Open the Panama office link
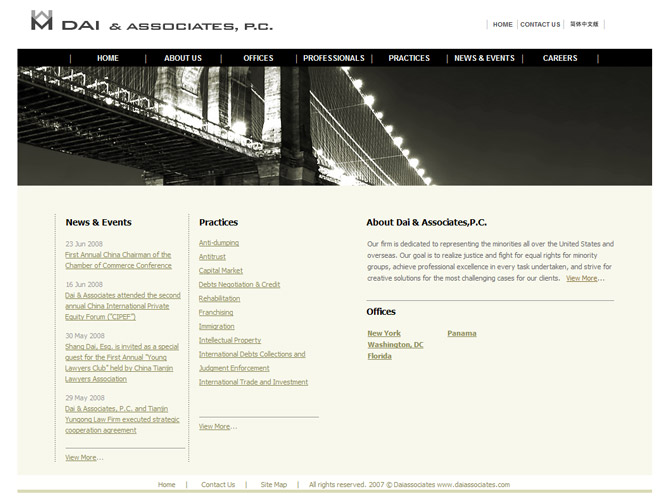This screenshot has width=667, height=500. [462, 333]
